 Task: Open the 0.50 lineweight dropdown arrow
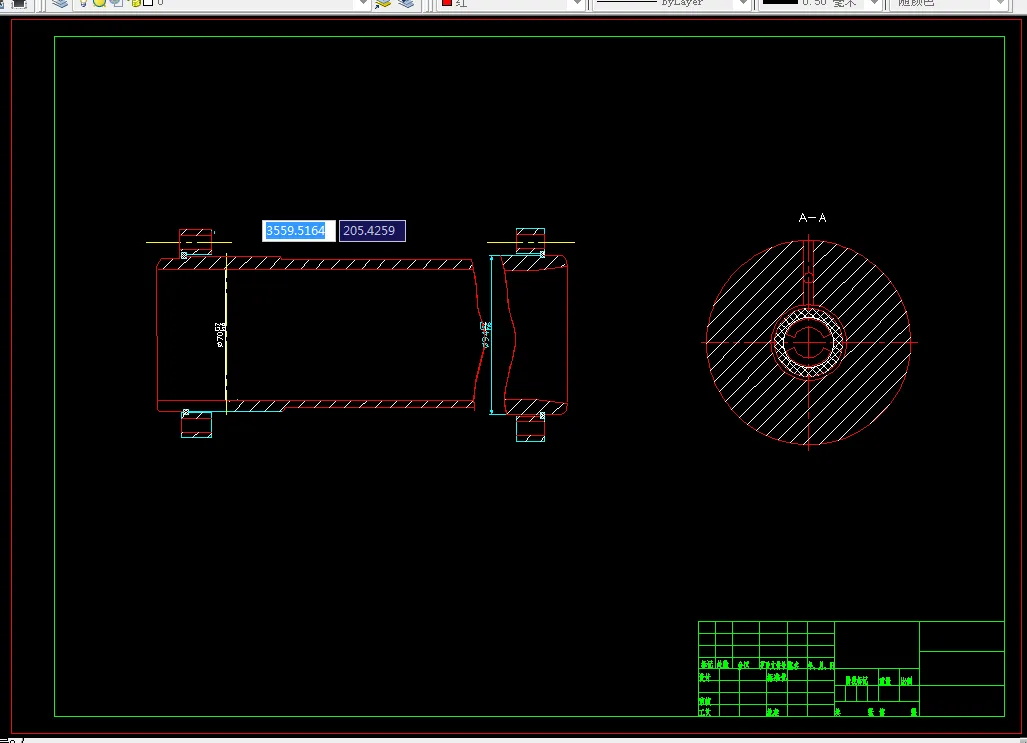click(x=874, y=3)
